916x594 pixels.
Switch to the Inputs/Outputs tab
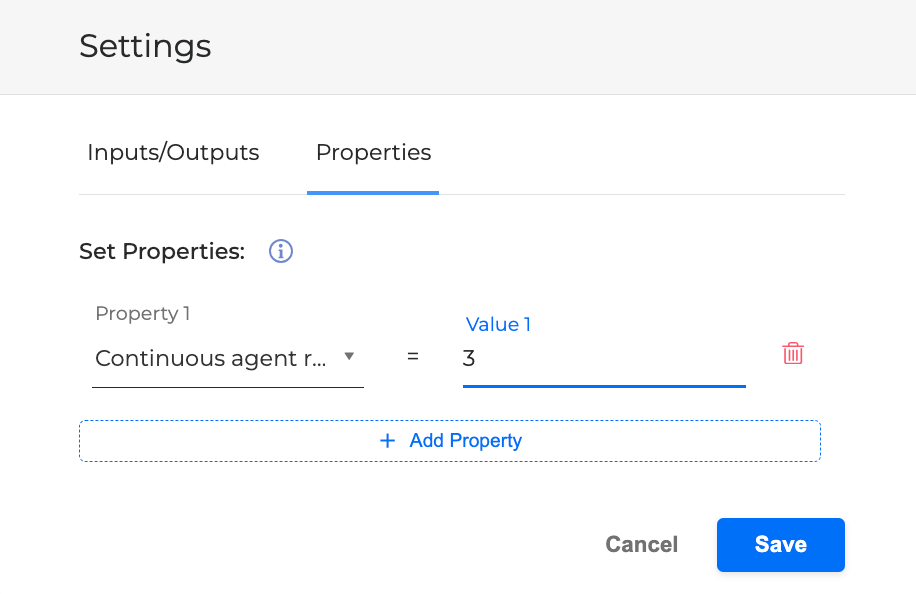[173, 153]
